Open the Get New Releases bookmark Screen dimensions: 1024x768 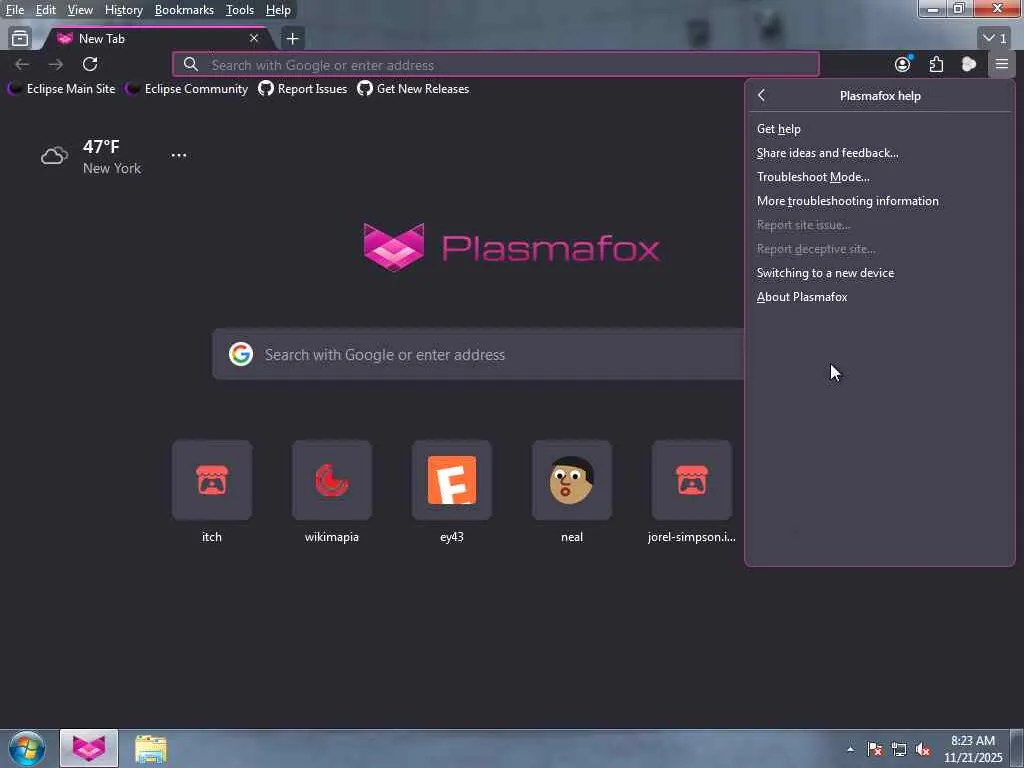click(413, 89)
